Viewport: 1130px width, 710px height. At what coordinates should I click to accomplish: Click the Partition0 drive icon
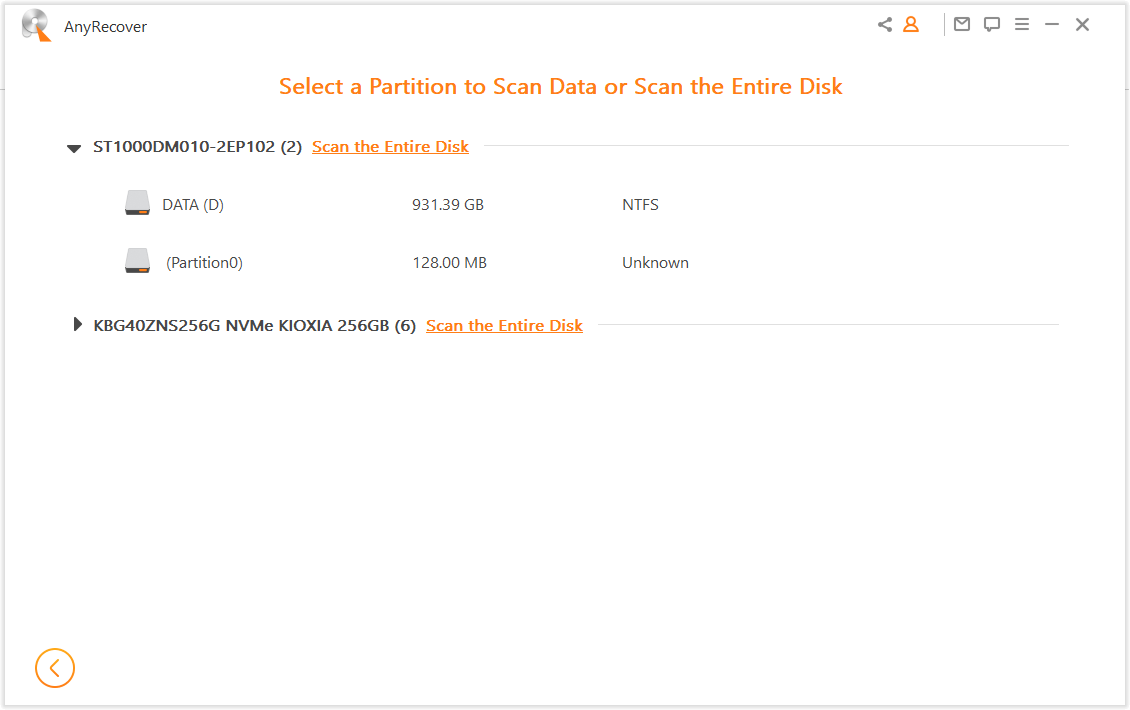[137, 260]
